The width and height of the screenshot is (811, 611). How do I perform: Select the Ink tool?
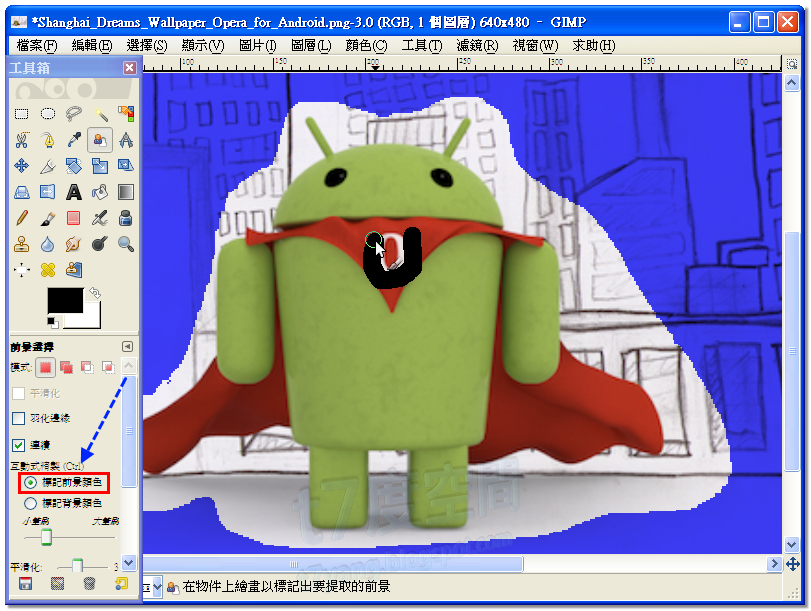(126, 218)
